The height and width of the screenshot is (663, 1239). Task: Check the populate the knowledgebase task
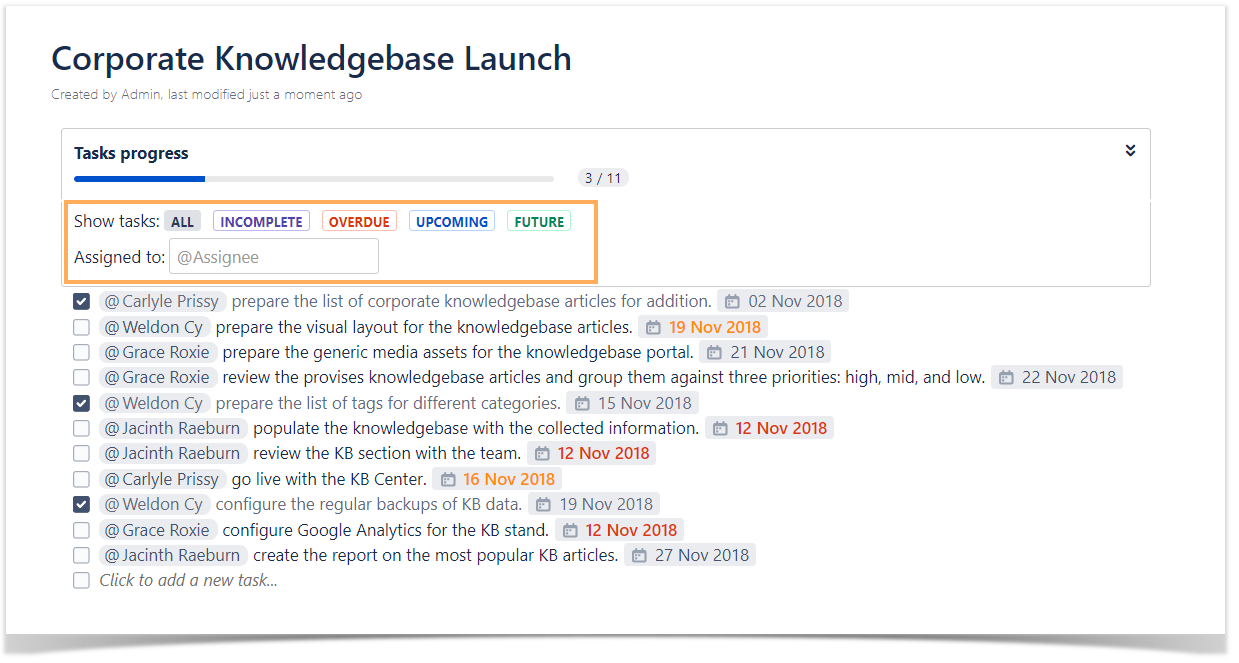click(82, 428)
